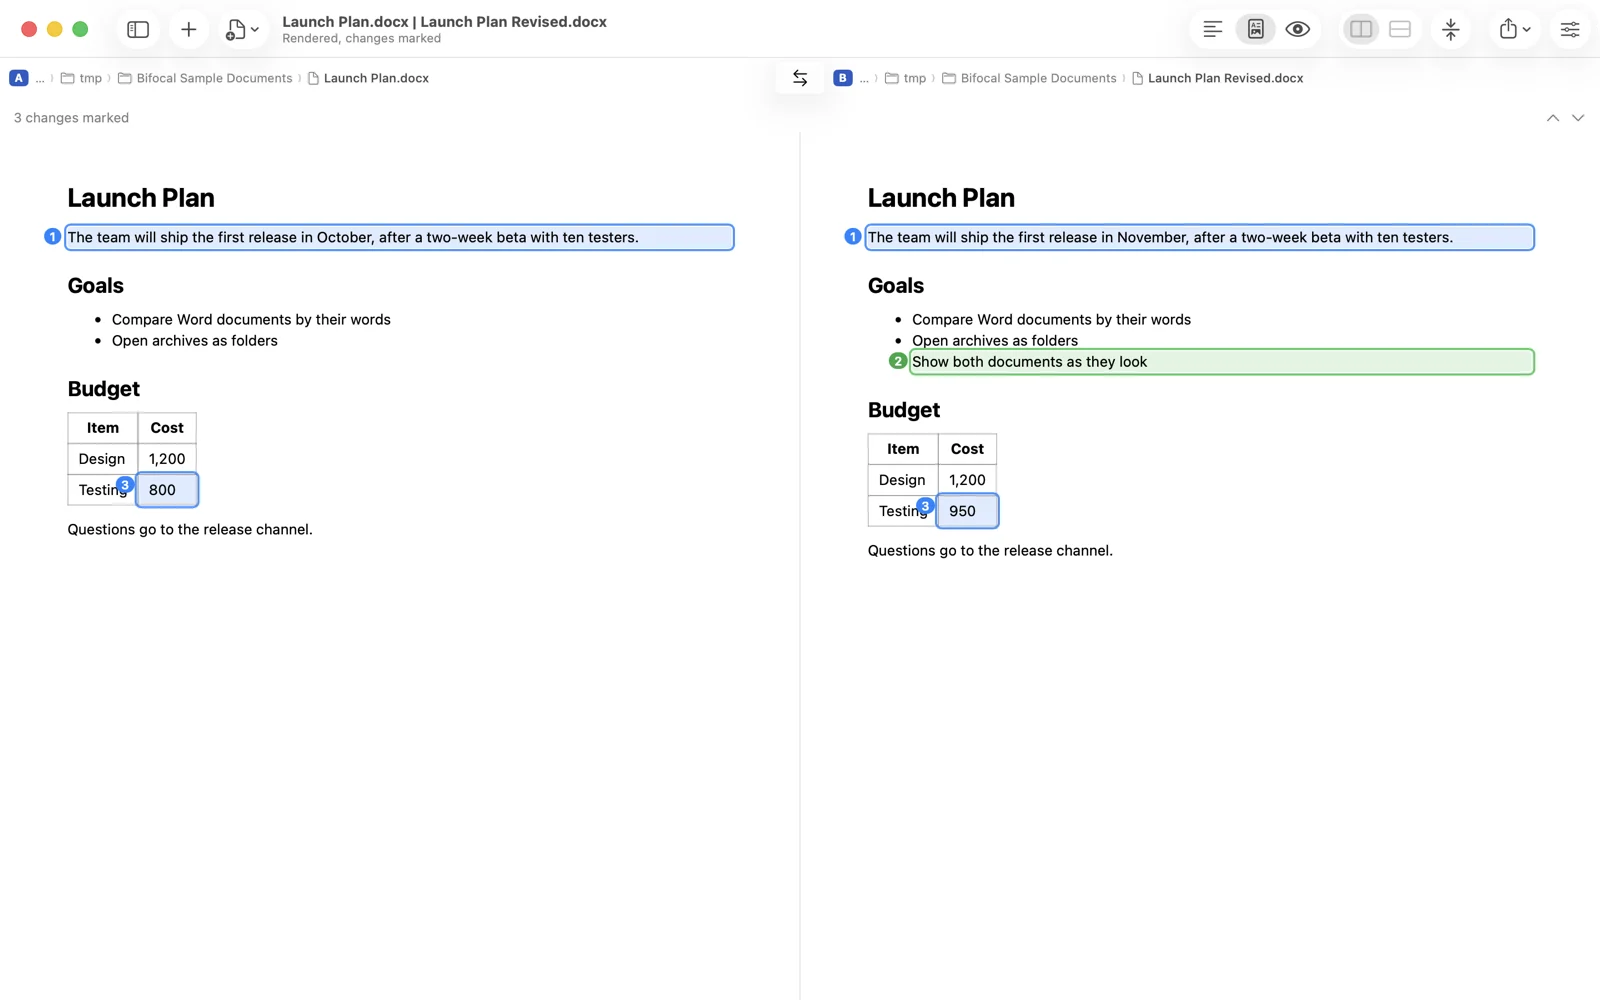The image size is (1600, 1000).
Task: Jump to the next change arrow
Action: tap(1577, 118)
